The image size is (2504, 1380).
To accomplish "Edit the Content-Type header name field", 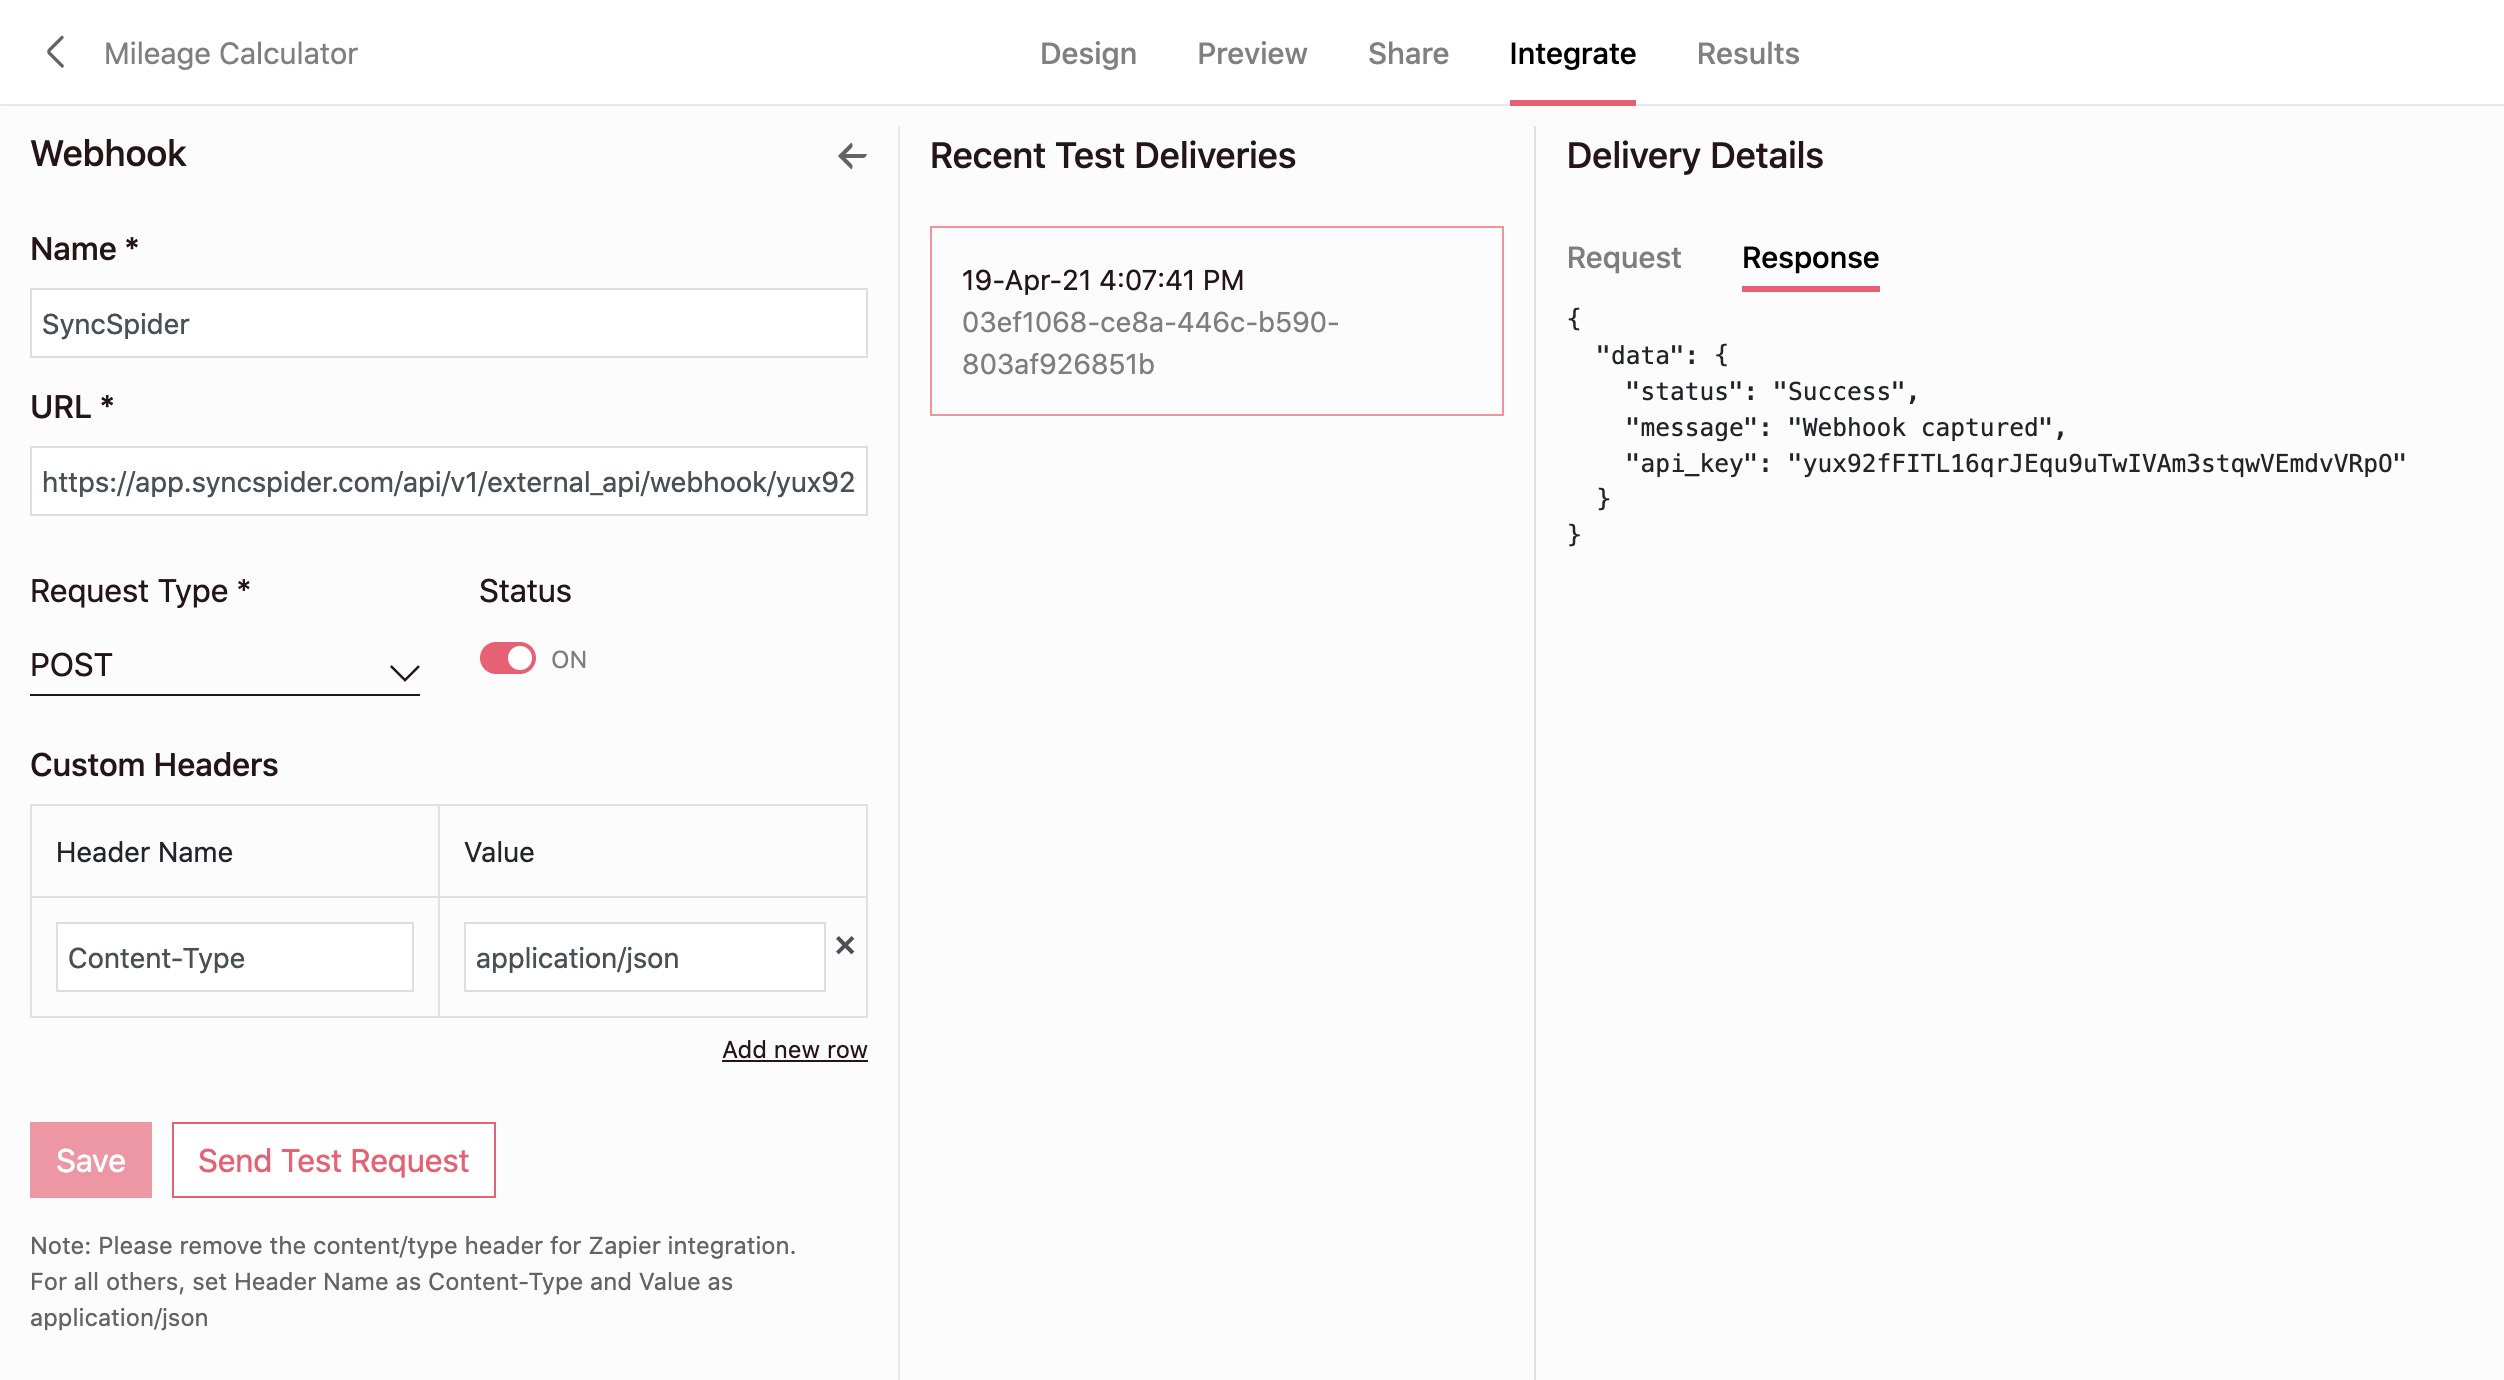I will tap(235, 957).
